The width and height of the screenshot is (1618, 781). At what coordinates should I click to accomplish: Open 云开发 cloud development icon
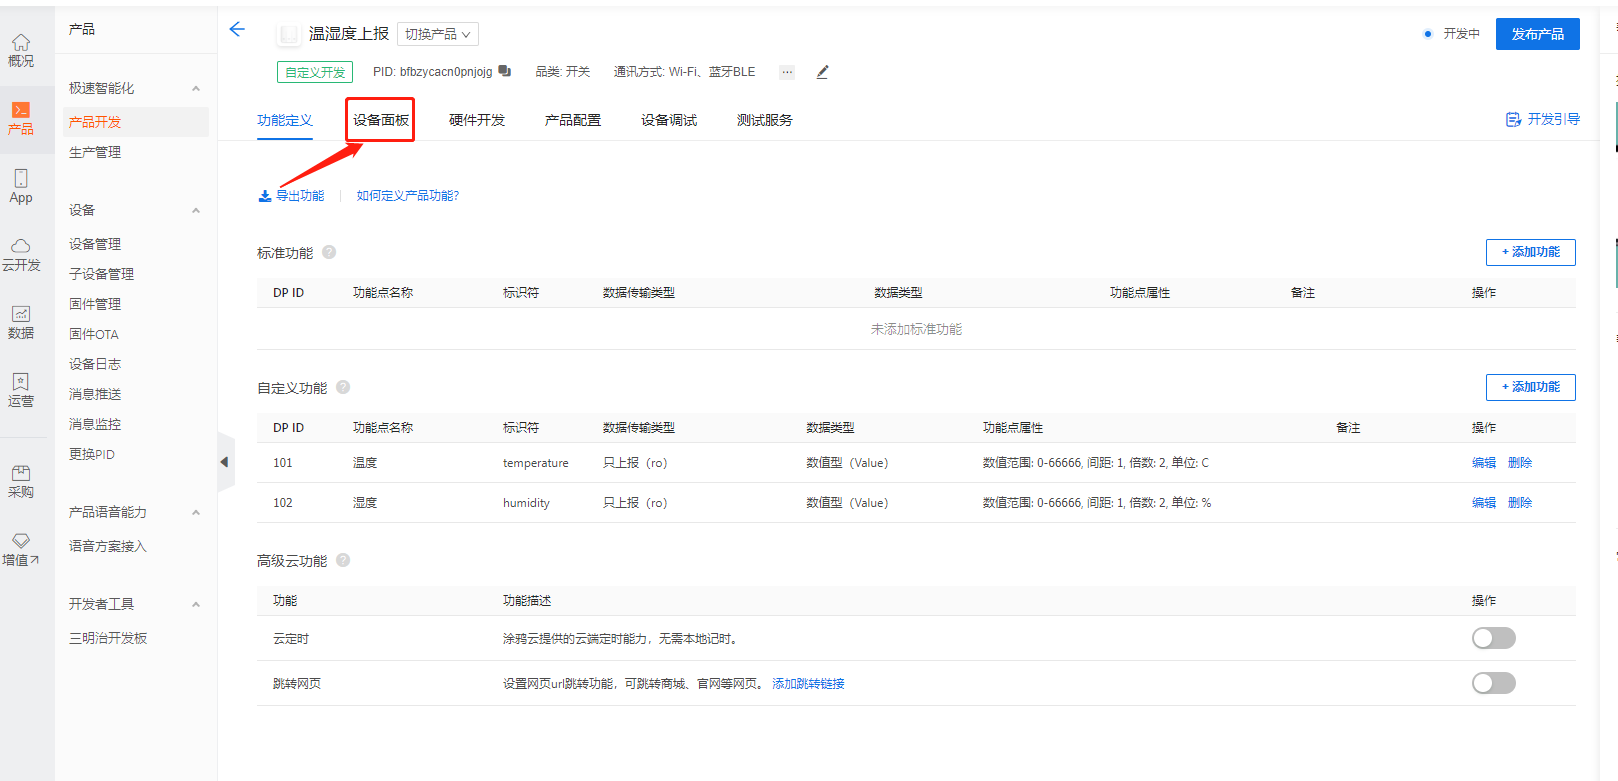click(21, 255)
